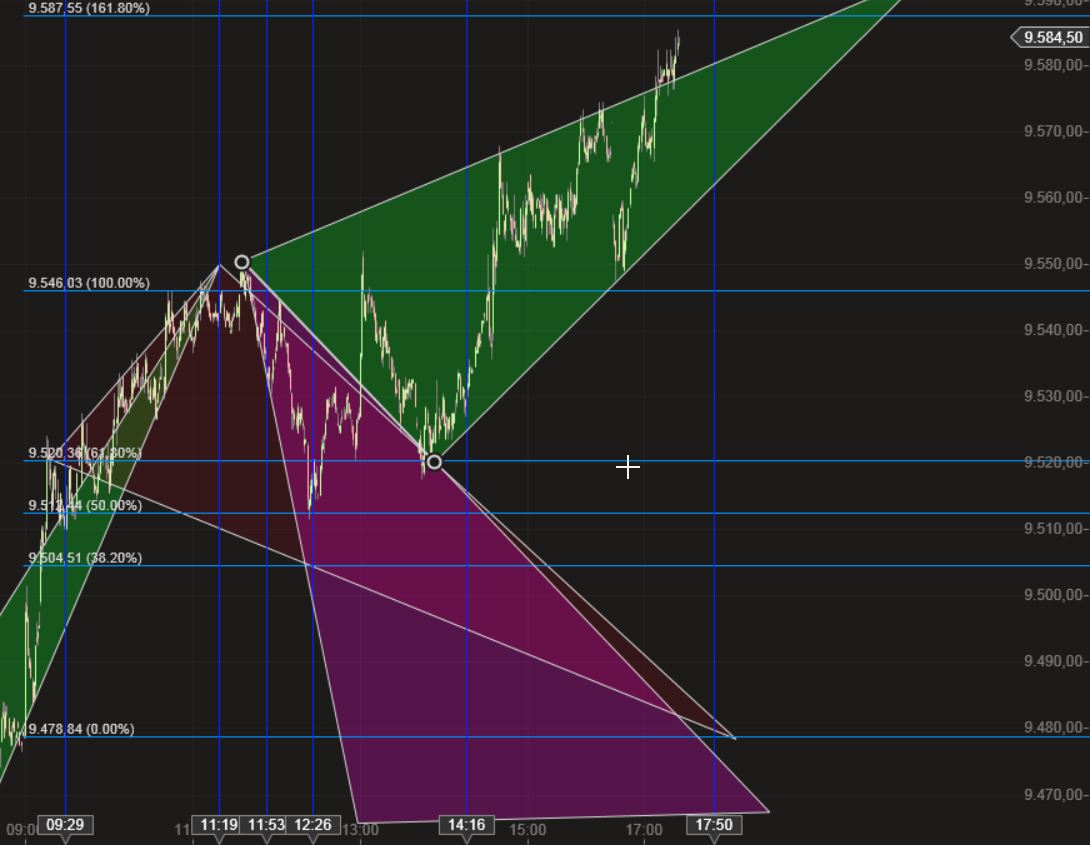The image size is (1090, 845).
Task: Select the purple triangle drawing fill
Action: pyautogui.click(x=500, y=650)
